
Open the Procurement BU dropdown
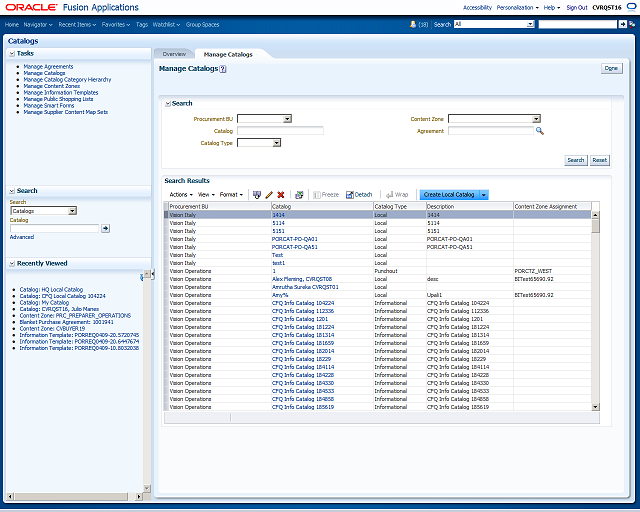[287, 119]
